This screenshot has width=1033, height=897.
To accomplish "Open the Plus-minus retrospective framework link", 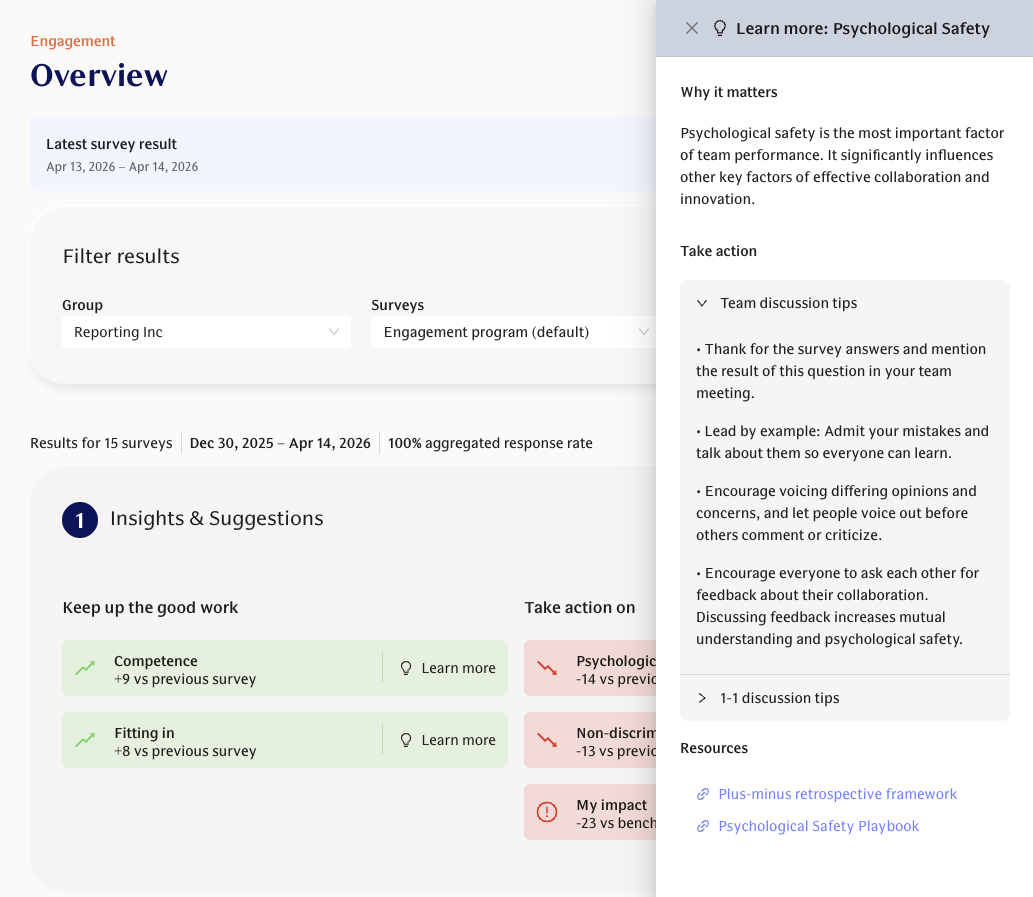I will tap(837, 794).
